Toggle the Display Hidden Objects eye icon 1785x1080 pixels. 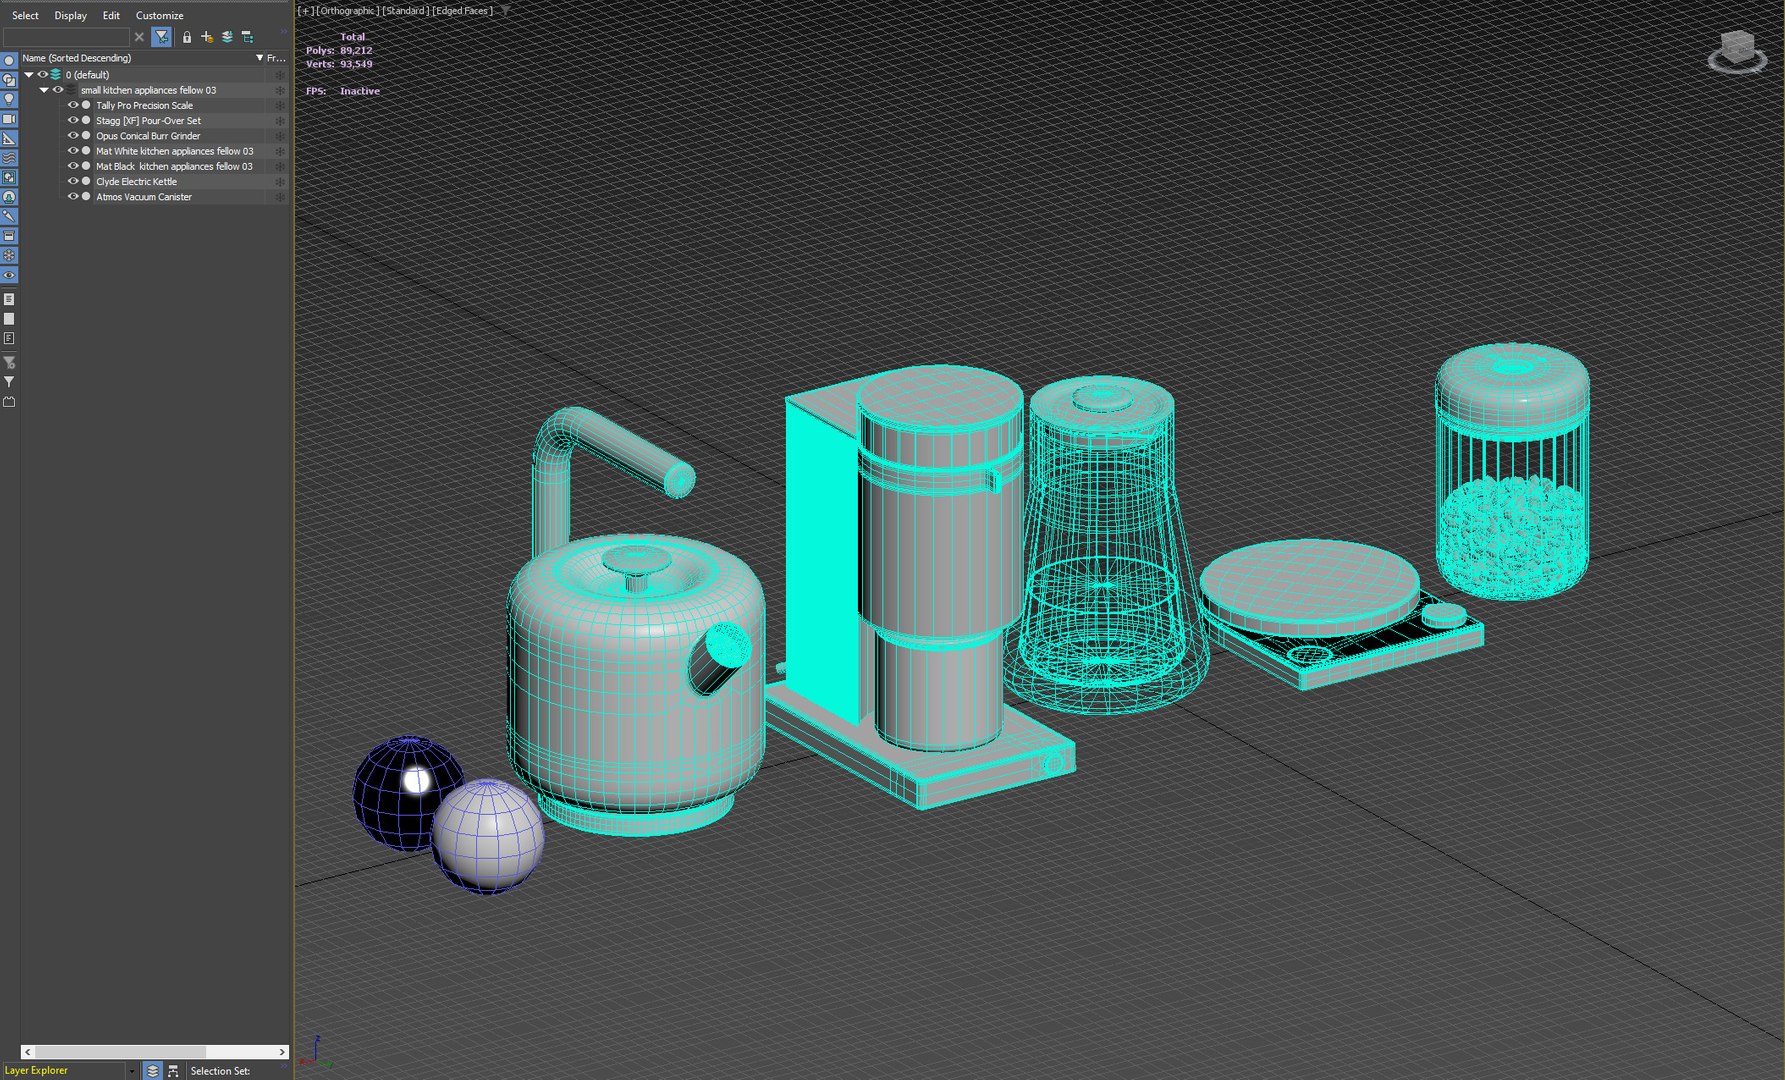(9, 275)
